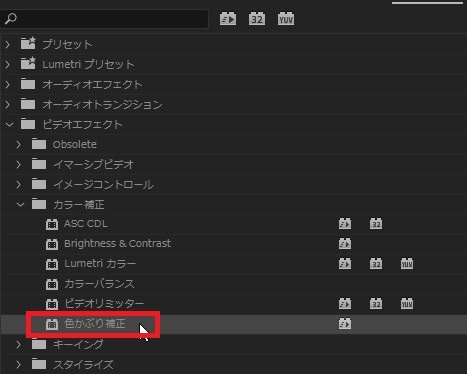467x374 pixels.
Task: Select the 色かぶり補正 effect name
Action: [95, 323]
